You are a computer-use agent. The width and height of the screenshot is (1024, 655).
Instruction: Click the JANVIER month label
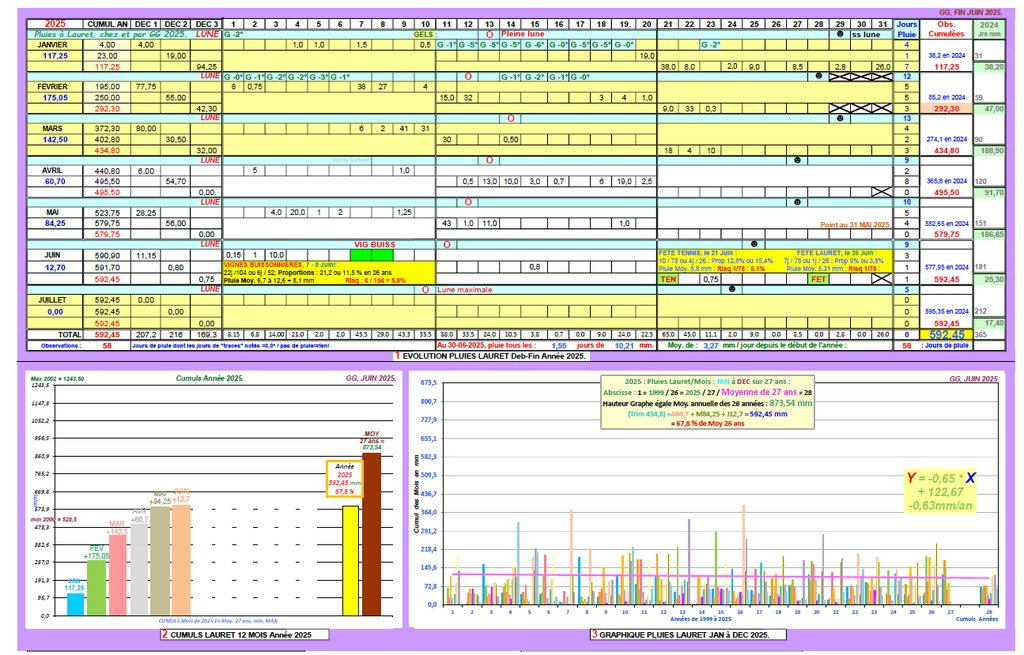click(x=52, y=45)
